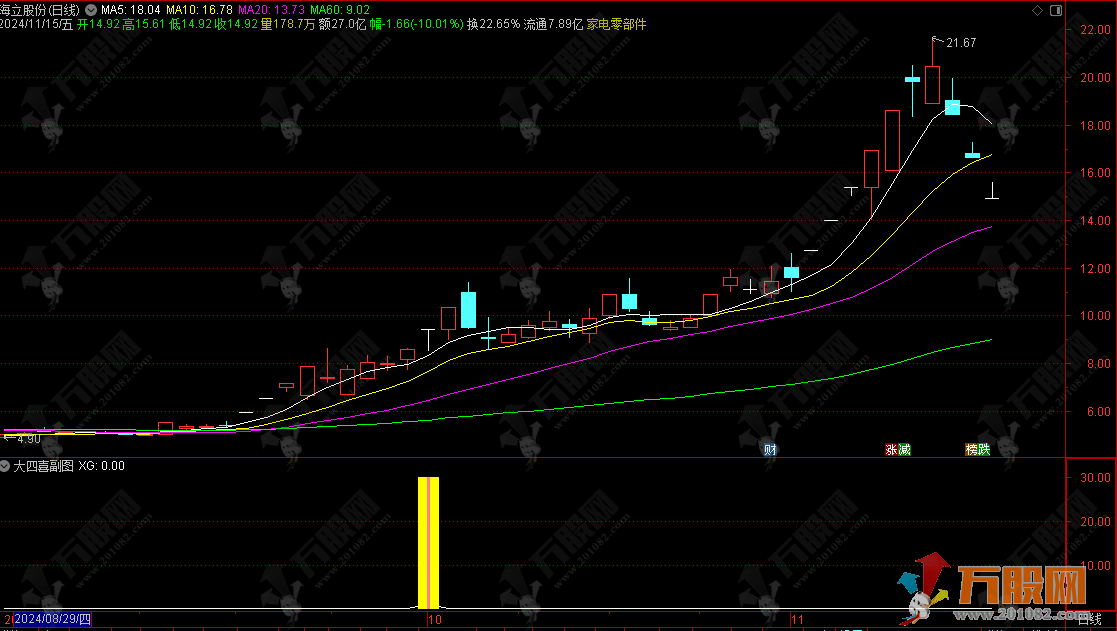Click the 14.00 price axis label
This screenshot has height=631, width=1117.
click(x=1096, y=221)
